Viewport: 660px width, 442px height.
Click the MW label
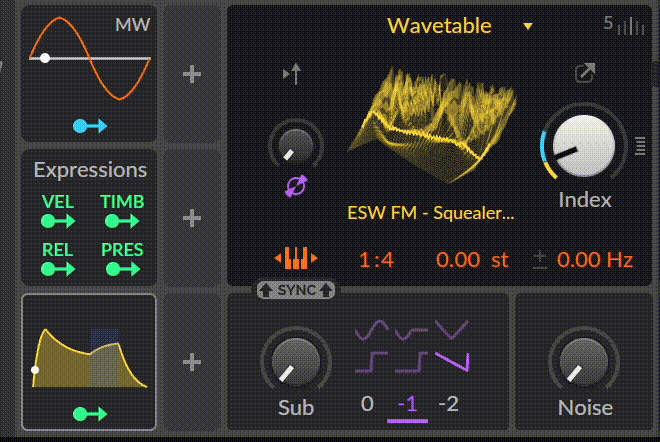[x=133, y=25]
